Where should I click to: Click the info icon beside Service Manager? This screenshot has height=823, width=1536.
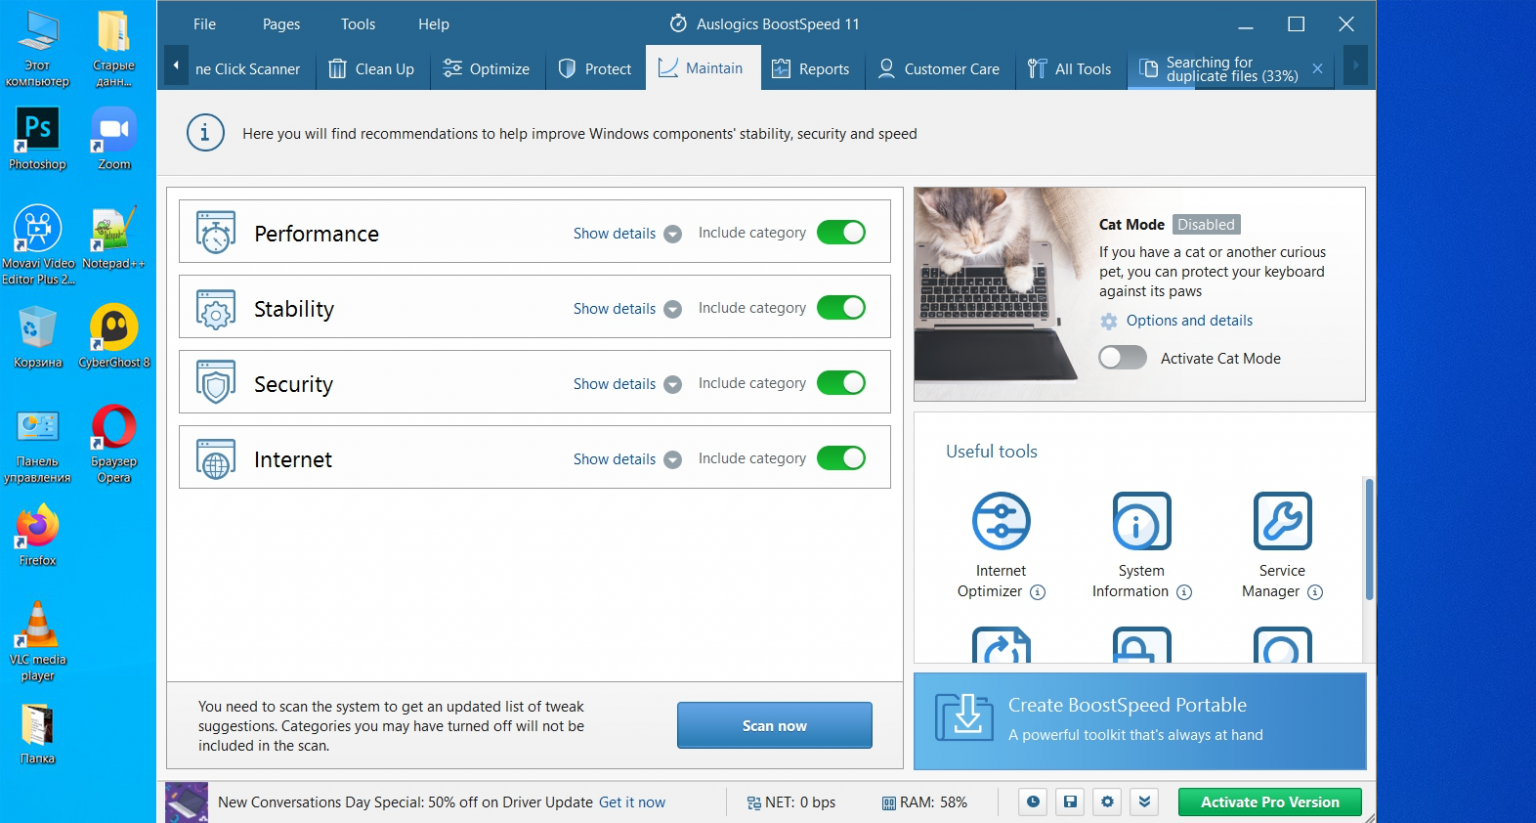point(1315,592)
